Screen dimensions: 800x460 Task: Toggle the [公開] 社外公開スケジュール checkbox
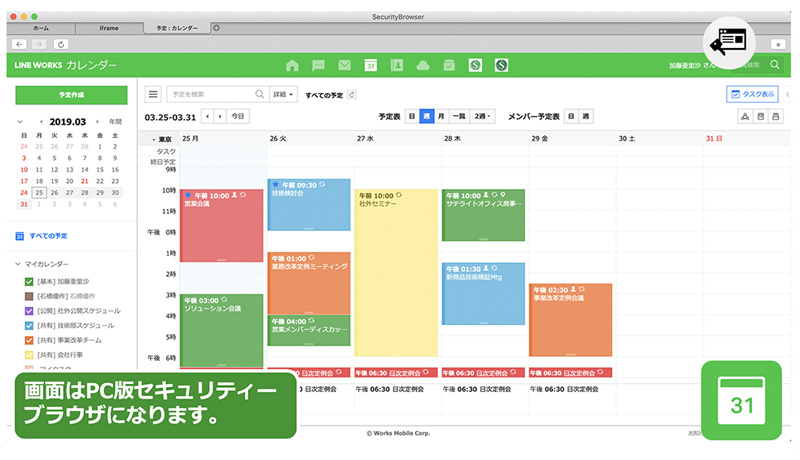[x=29, y=311]
